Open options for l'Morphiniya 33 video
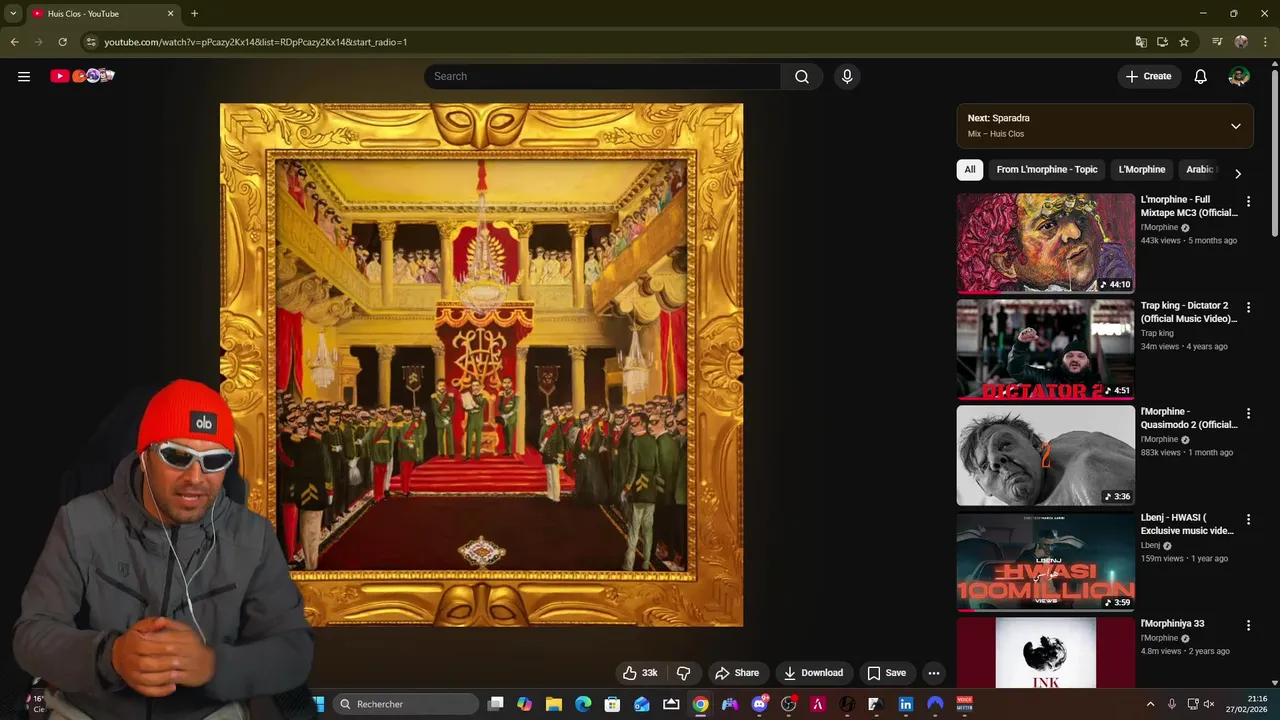The height and width of the screenshot is (720, 1280). point(1248,625)
